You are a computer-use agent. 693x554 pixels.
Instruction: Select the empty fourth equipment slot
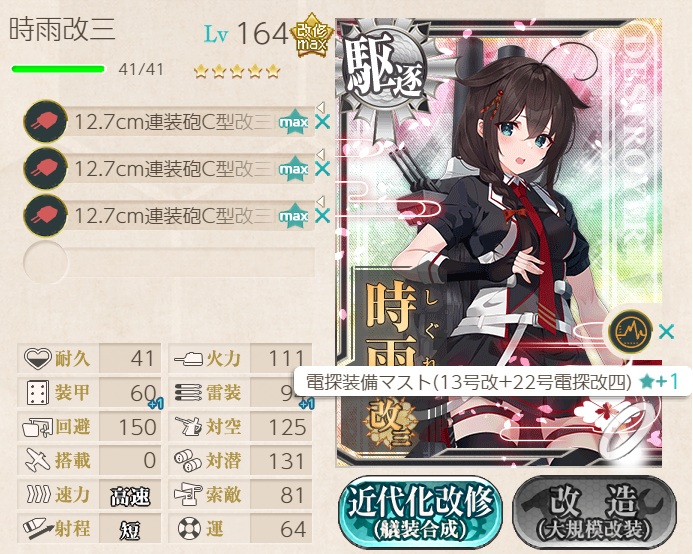169,263
